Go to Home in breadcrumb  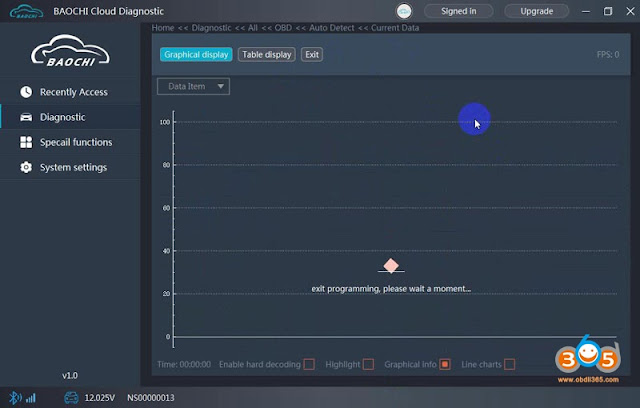pos(163,28)
